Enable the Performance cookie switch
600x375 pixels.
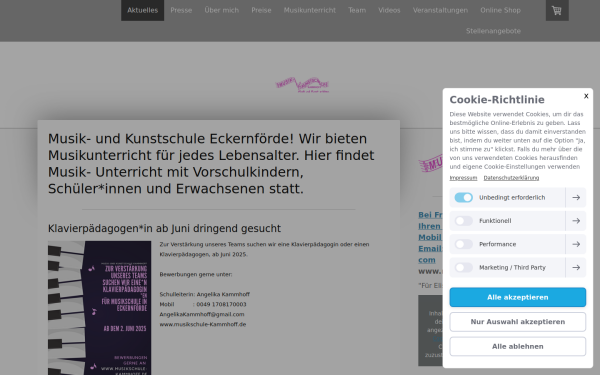pyautogui.click(x=463, y=244)
